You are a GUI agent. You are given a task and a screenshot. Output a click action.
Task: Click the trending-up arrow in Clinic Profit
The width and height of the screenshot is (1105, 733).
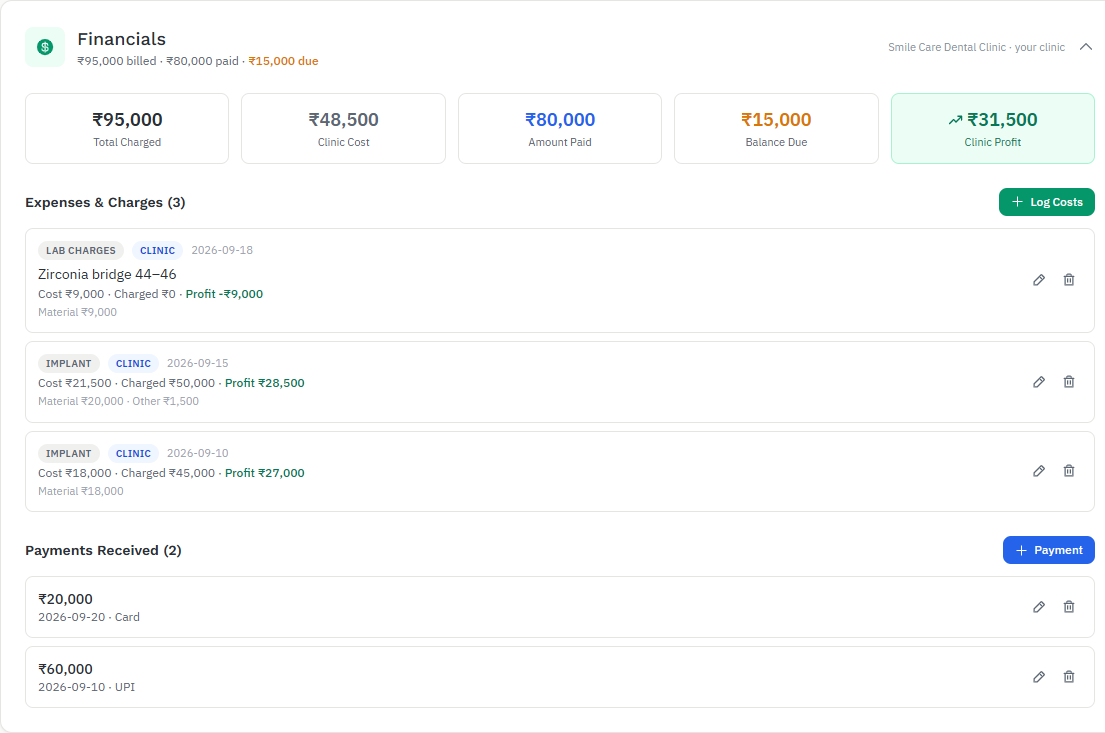click(955, 120)
